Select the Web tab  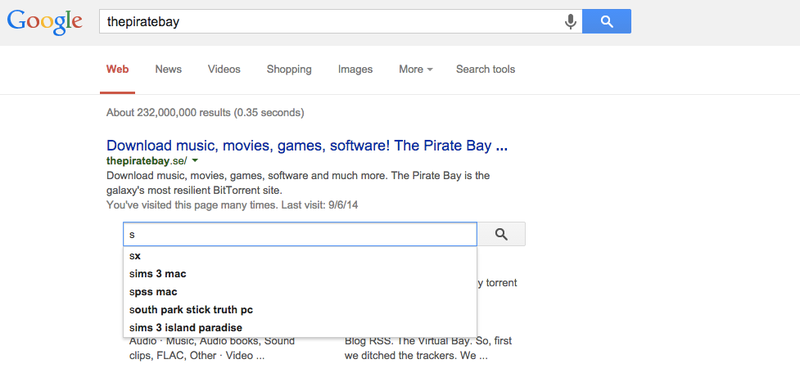coord(117,69)
